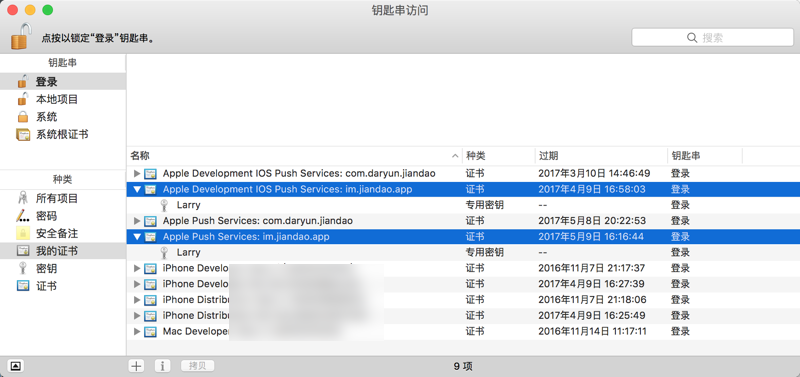
Task: Click key icon of Larry under Development Push
Action: 164,206
